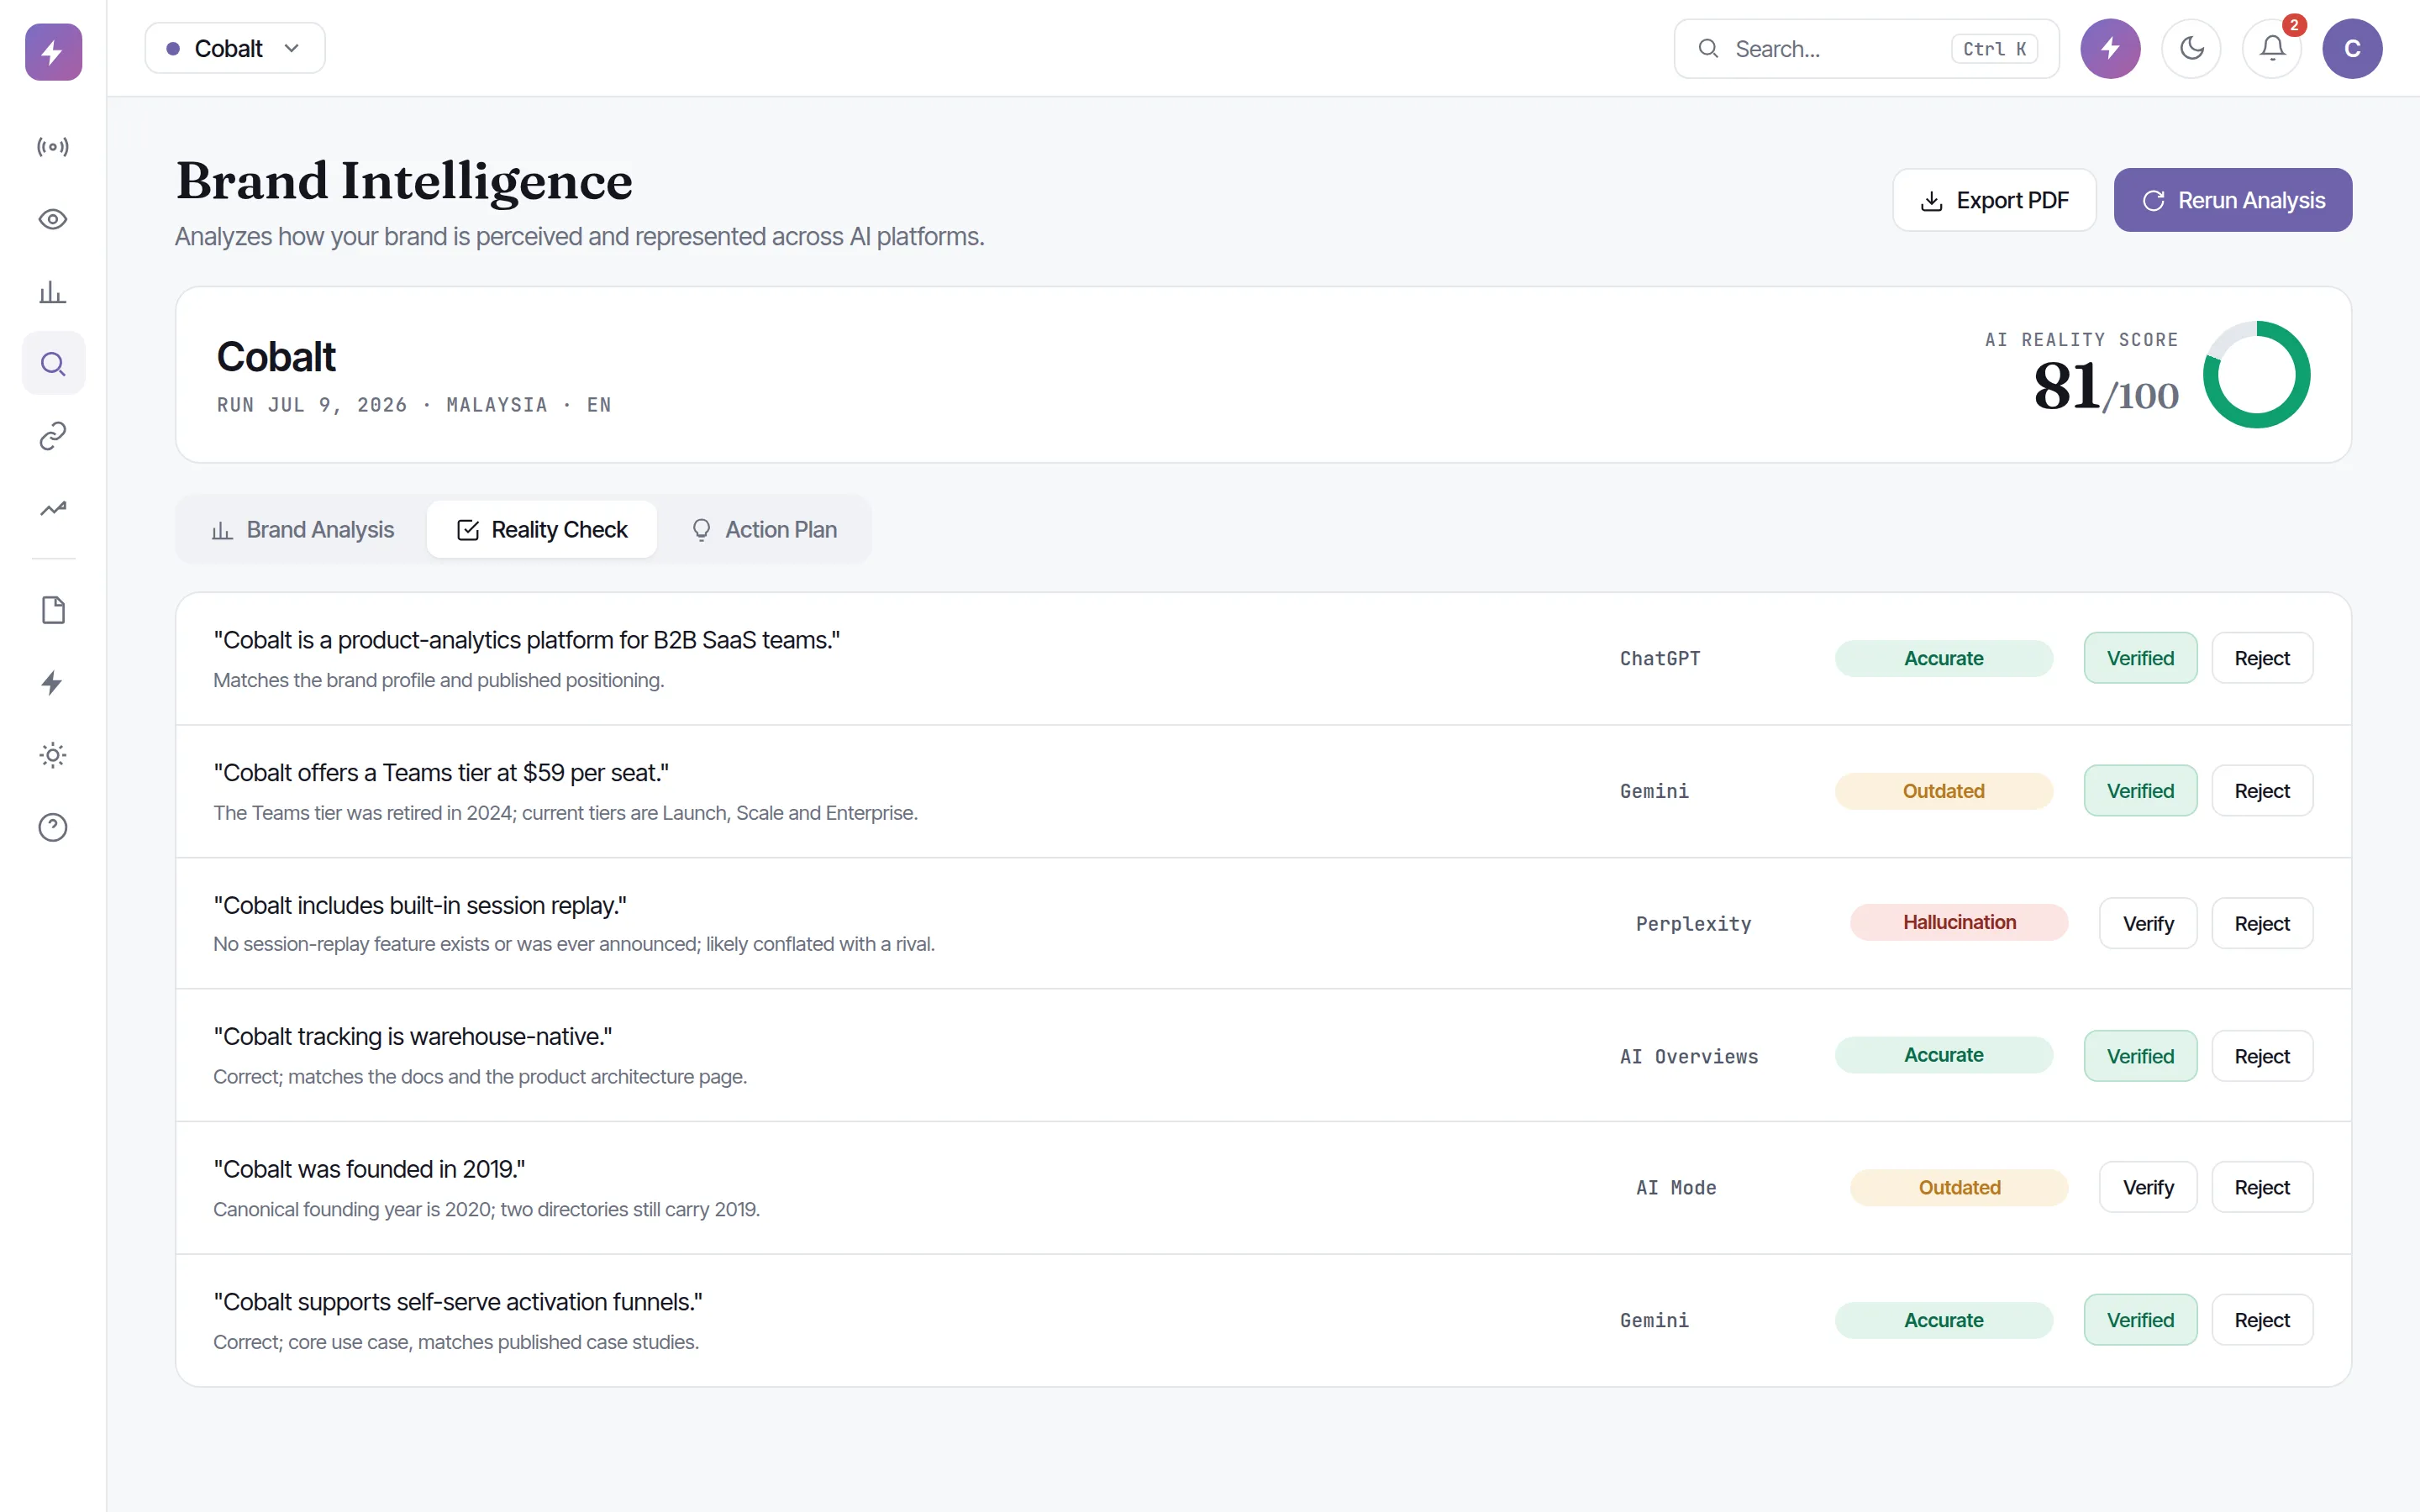Click the claim "Cobalt tracking is warehouse-native."

[413, 1037]
